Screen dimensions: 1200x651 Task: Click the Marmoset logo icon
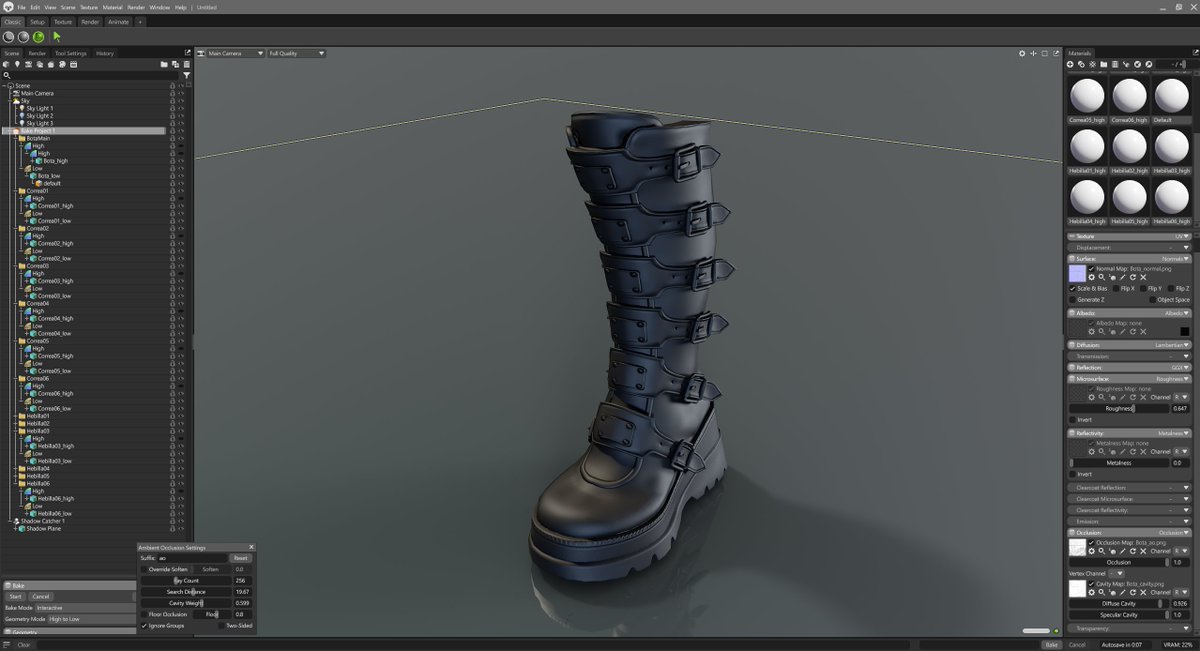[8, 7]
